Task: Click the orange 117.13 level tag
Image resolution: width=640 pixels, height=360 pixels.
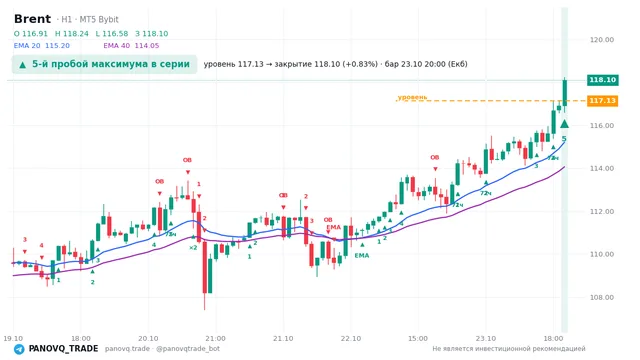Action: (x=602, y=100)
